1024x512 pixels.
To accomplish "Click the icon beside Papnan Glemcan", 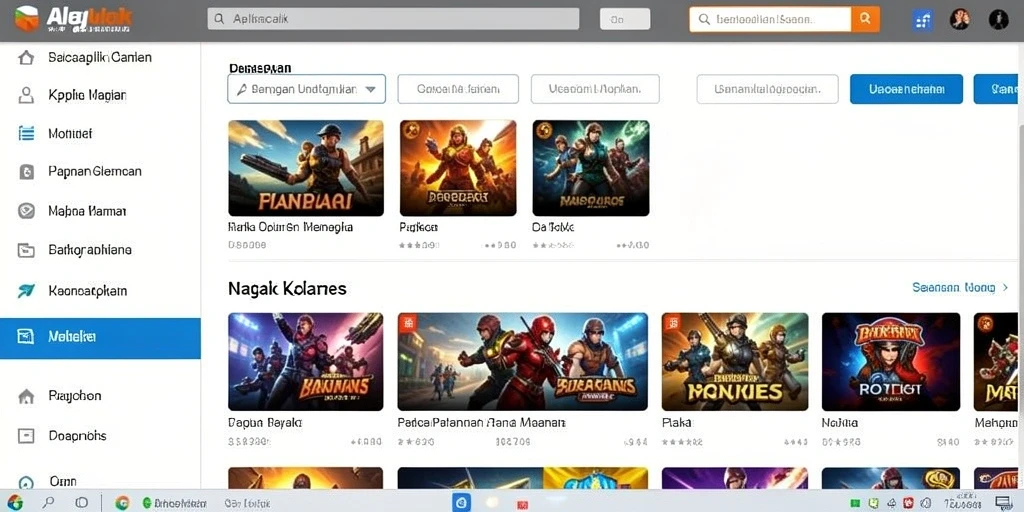I will point(26,172).
